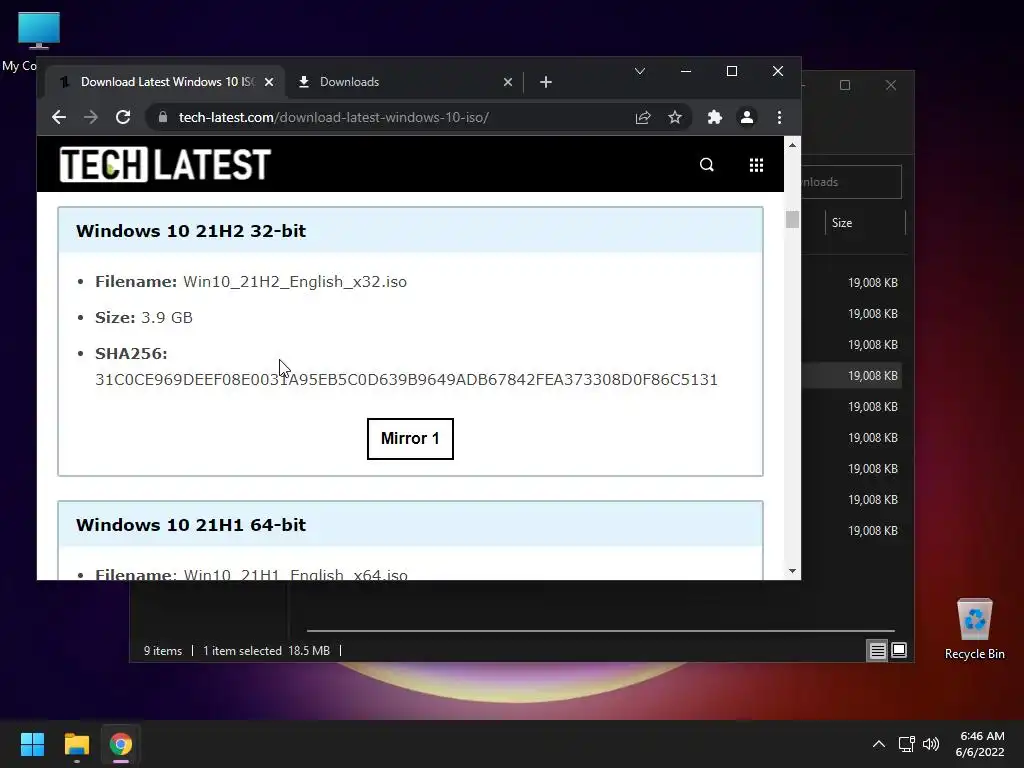Go back in Chrome
The image size is (1024, 768).
coord(59,118)
